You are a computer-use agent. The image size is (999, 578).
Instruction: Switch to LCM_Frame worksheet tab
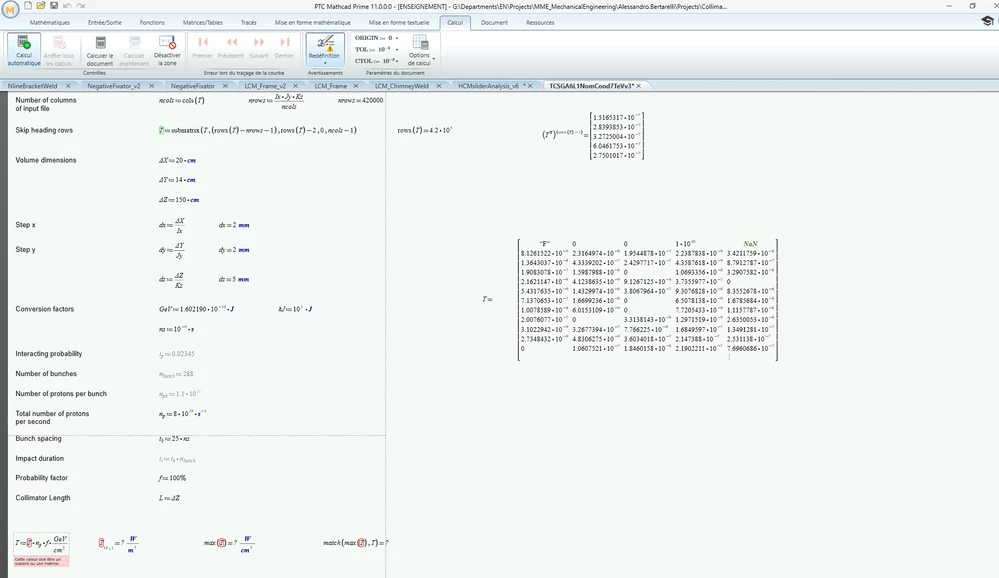coord(331,86)
